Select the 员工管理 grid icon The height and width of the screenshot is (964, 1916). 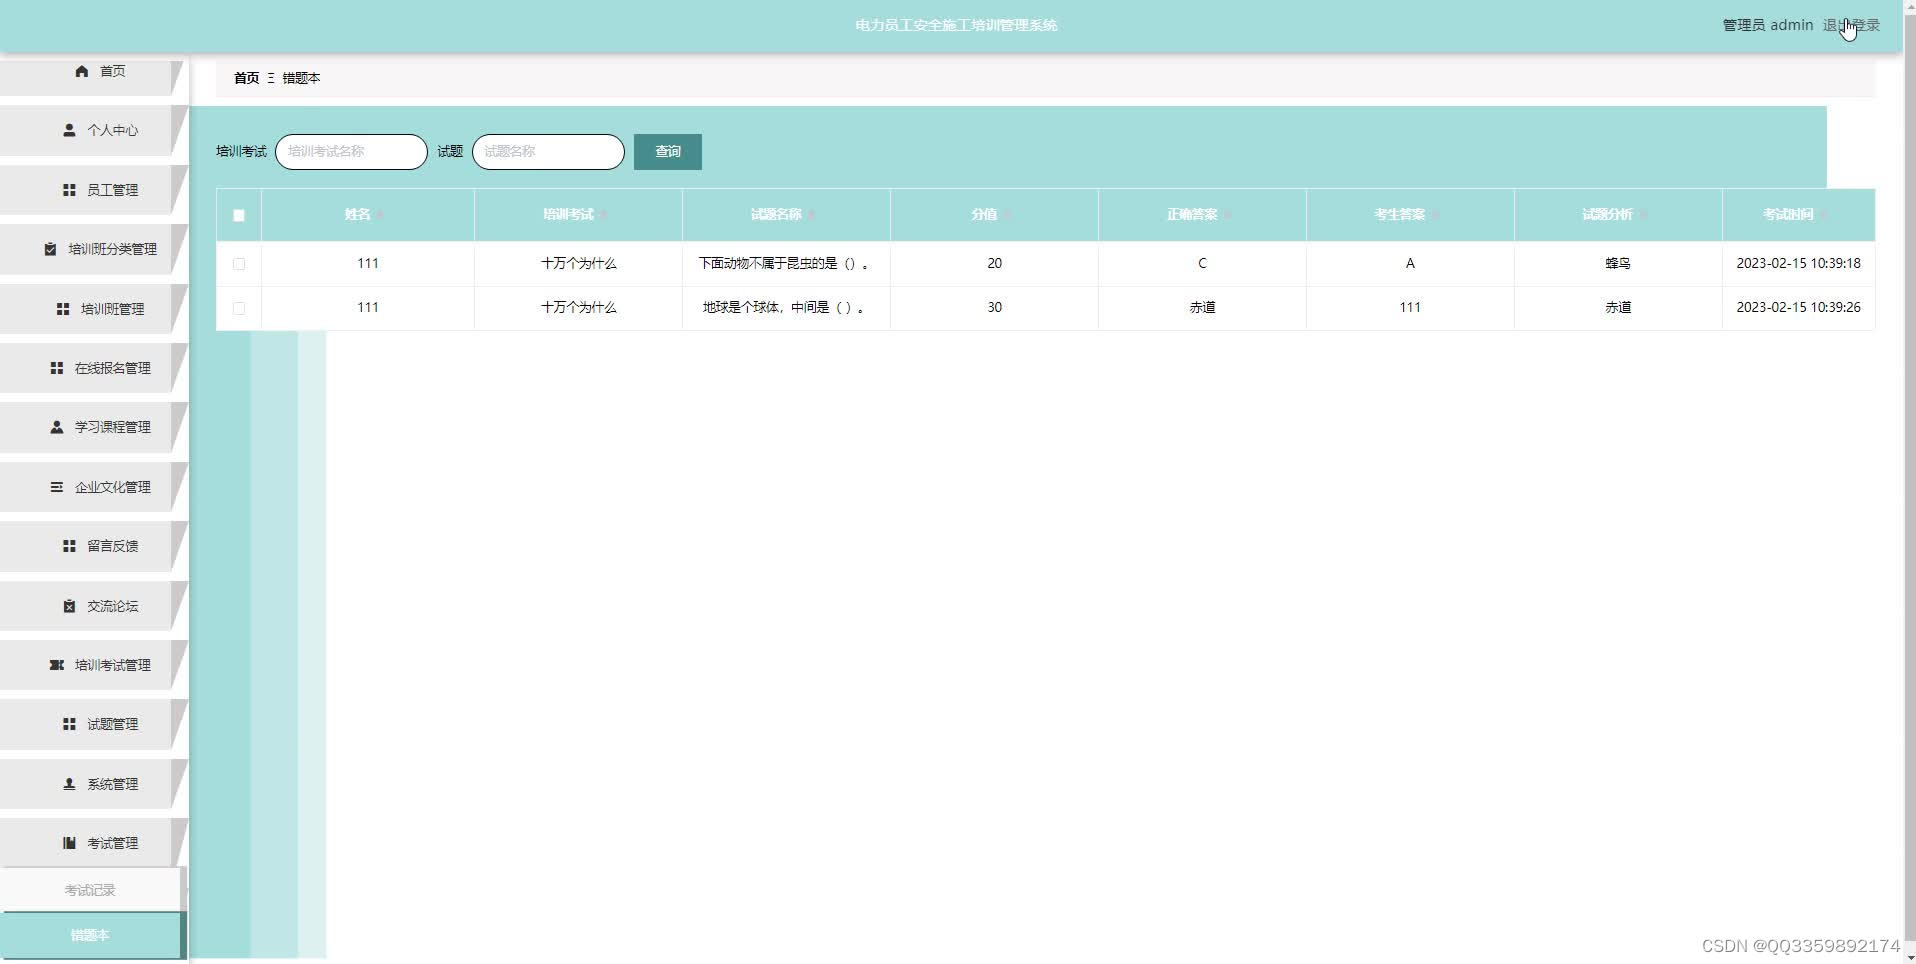coord(69,190)
